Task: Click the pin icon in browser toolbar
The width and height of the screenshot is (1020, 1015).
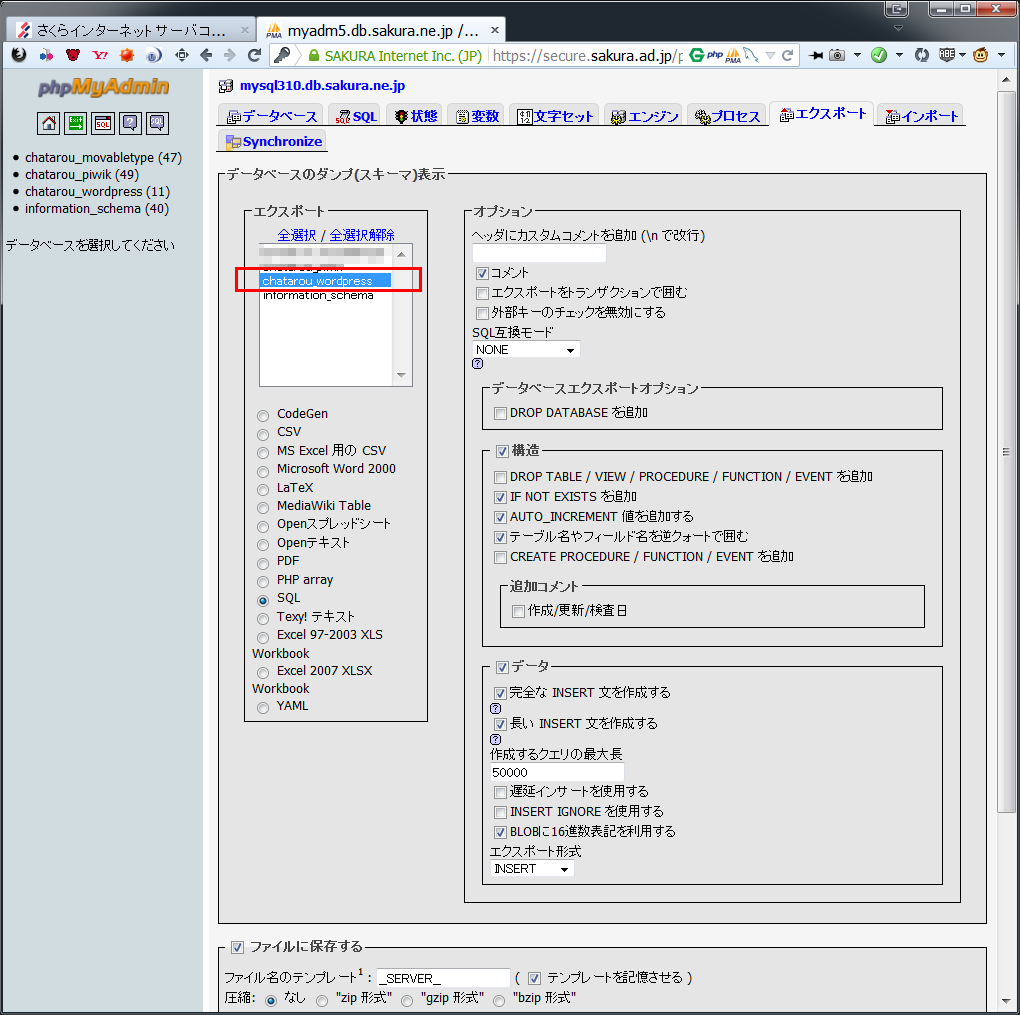Action: 815,55
